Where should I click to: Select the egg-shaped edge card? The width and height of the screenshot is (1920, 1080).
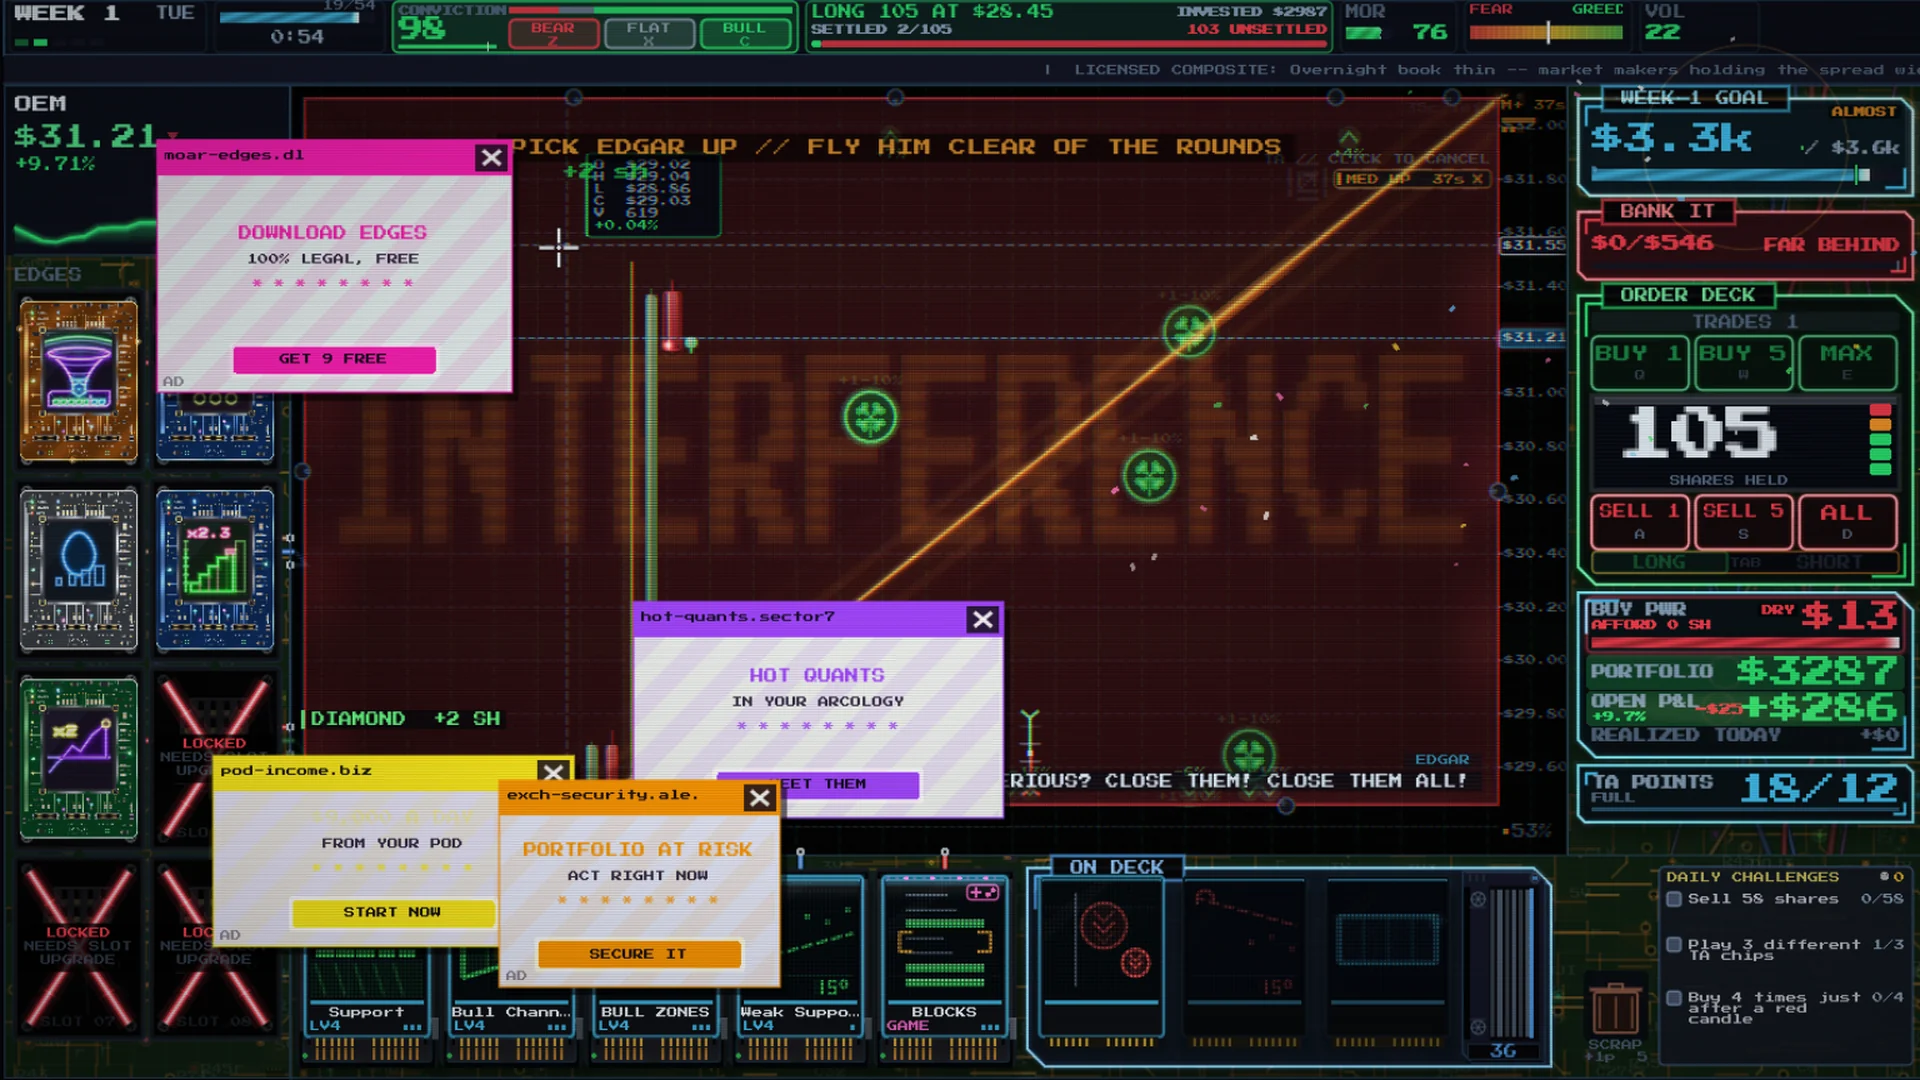tap(79, 570)
